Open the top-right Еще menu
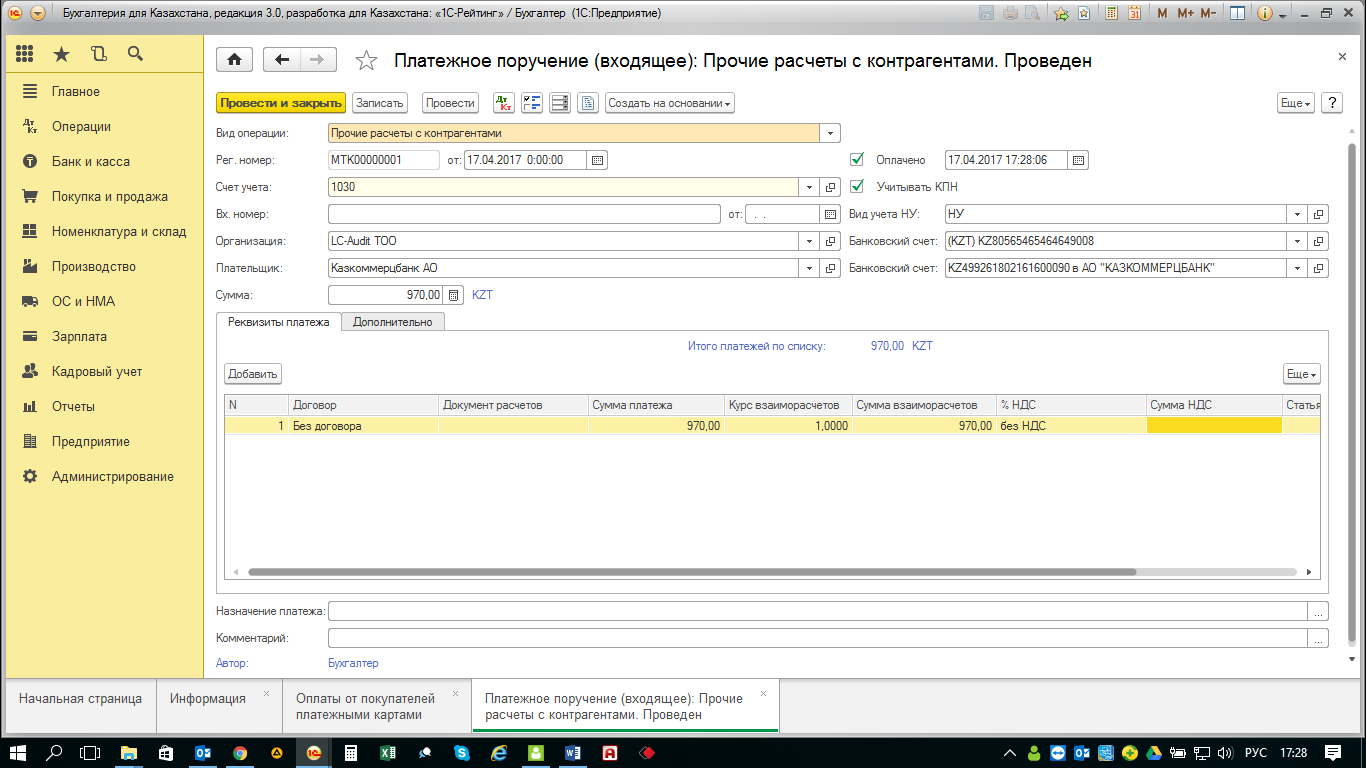This screenshot has width=1366, height=768. coord(1296,103)
